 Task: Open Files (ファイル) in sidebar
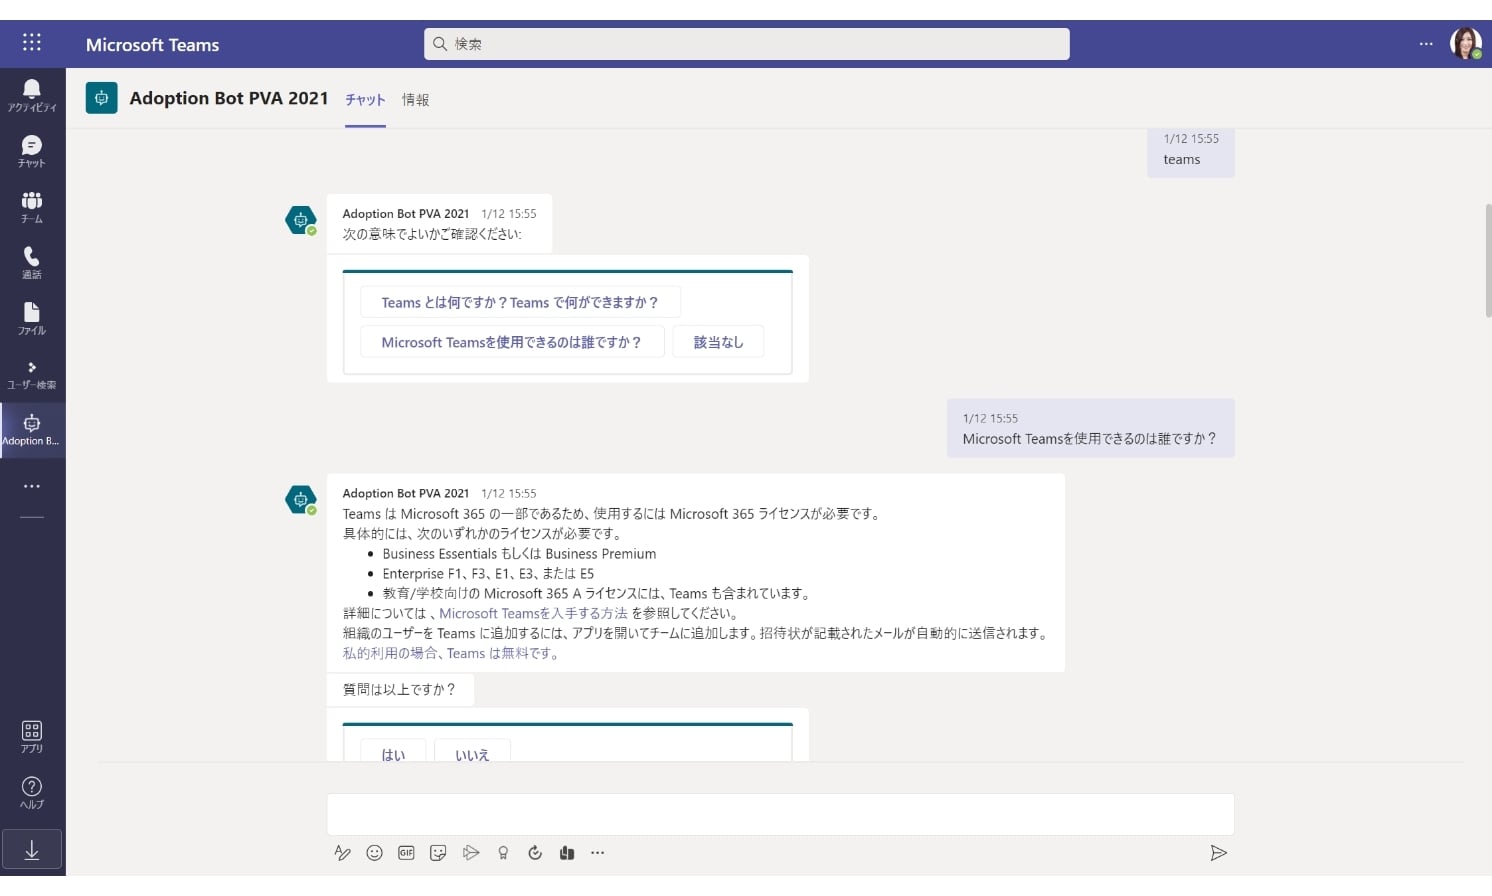[x=32, y=319]
